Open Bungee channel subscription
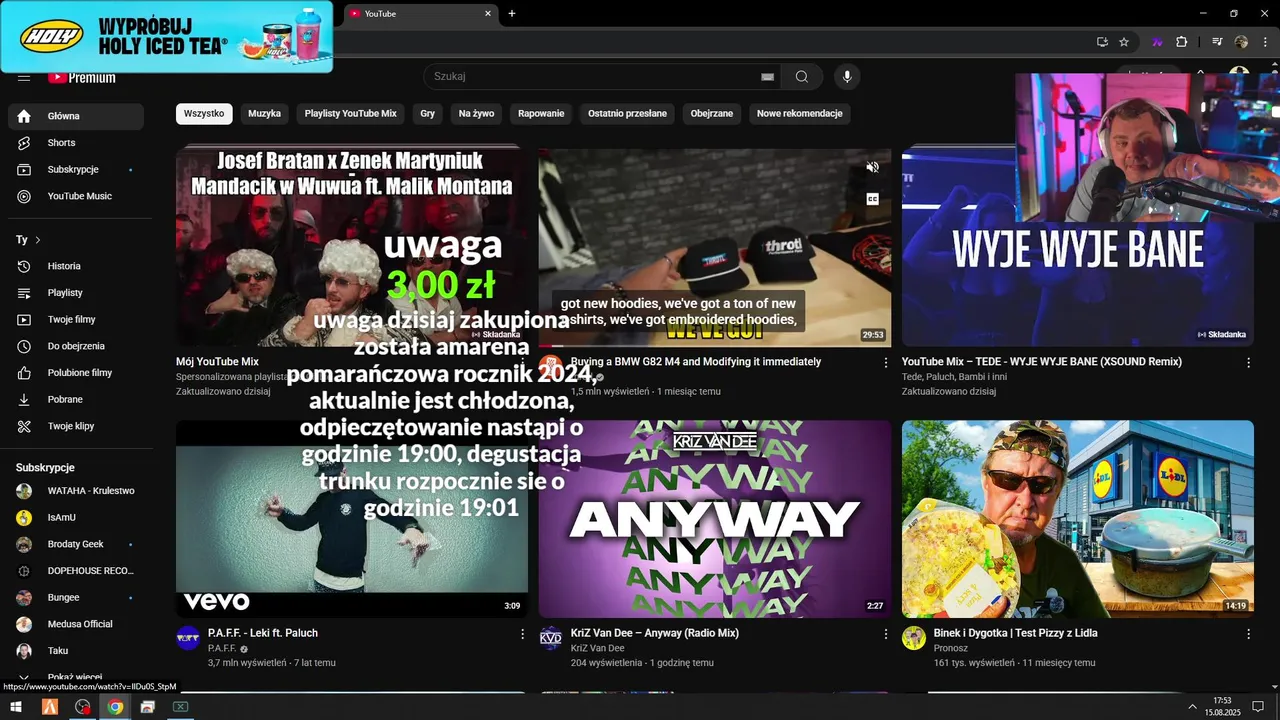This screenshot has width=1280, height=720. [76, 598]
